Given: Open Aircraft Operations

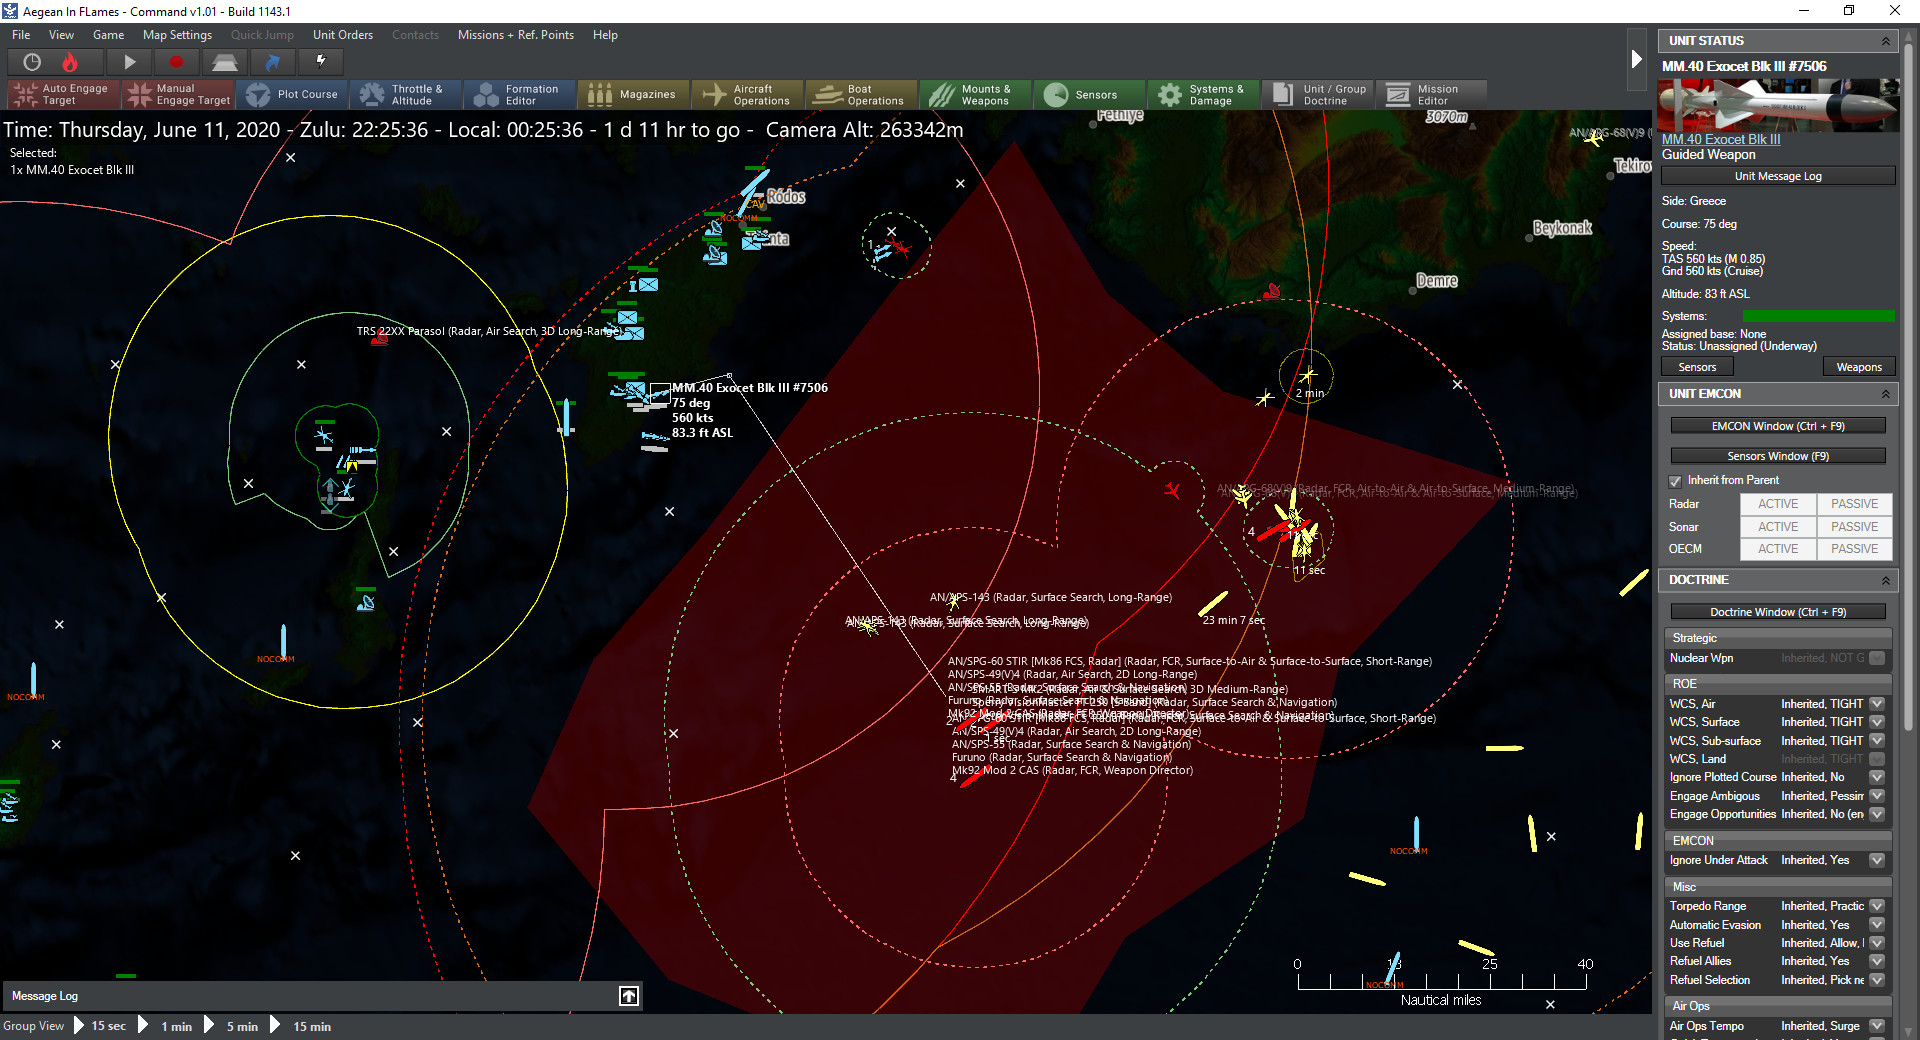Looking at the screenshot, I should click(x=747, y=93).
